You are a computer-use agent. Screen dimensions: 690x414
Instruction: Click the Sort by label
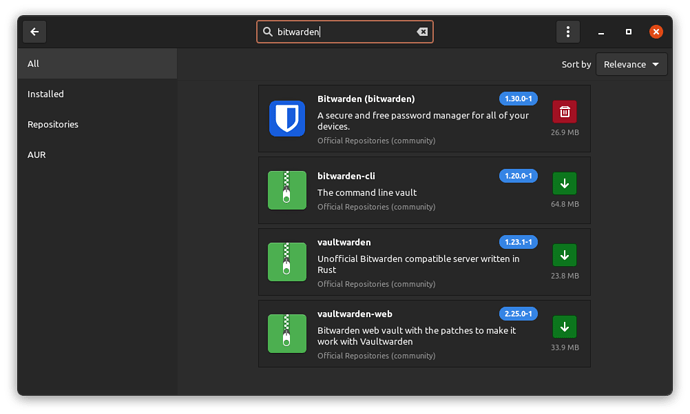pos(576,65)
